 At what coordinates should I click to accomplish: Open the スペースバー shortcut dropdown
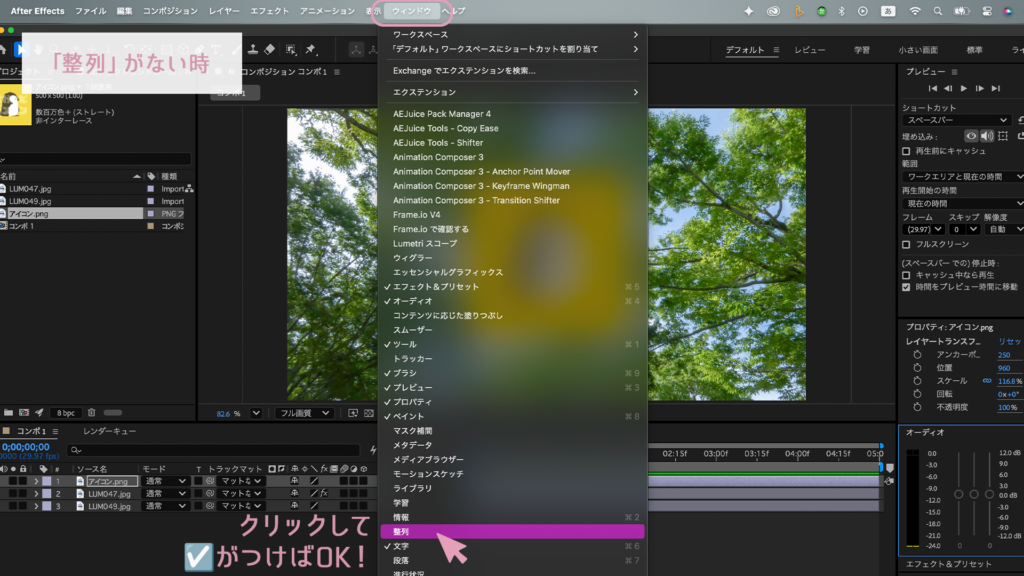tap(957, 121)
